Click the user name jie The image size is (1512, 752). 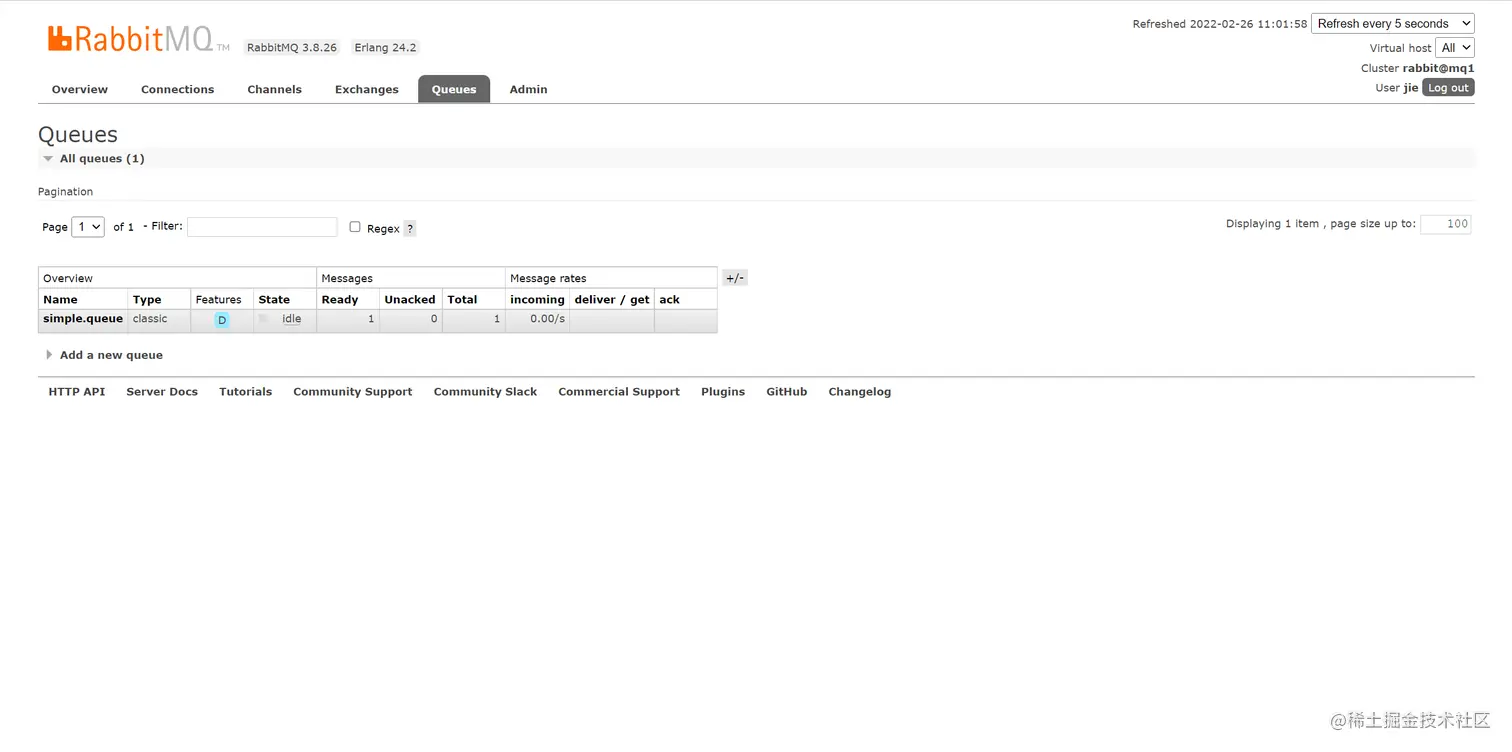pyautogui.click(x=1411, y=88)
